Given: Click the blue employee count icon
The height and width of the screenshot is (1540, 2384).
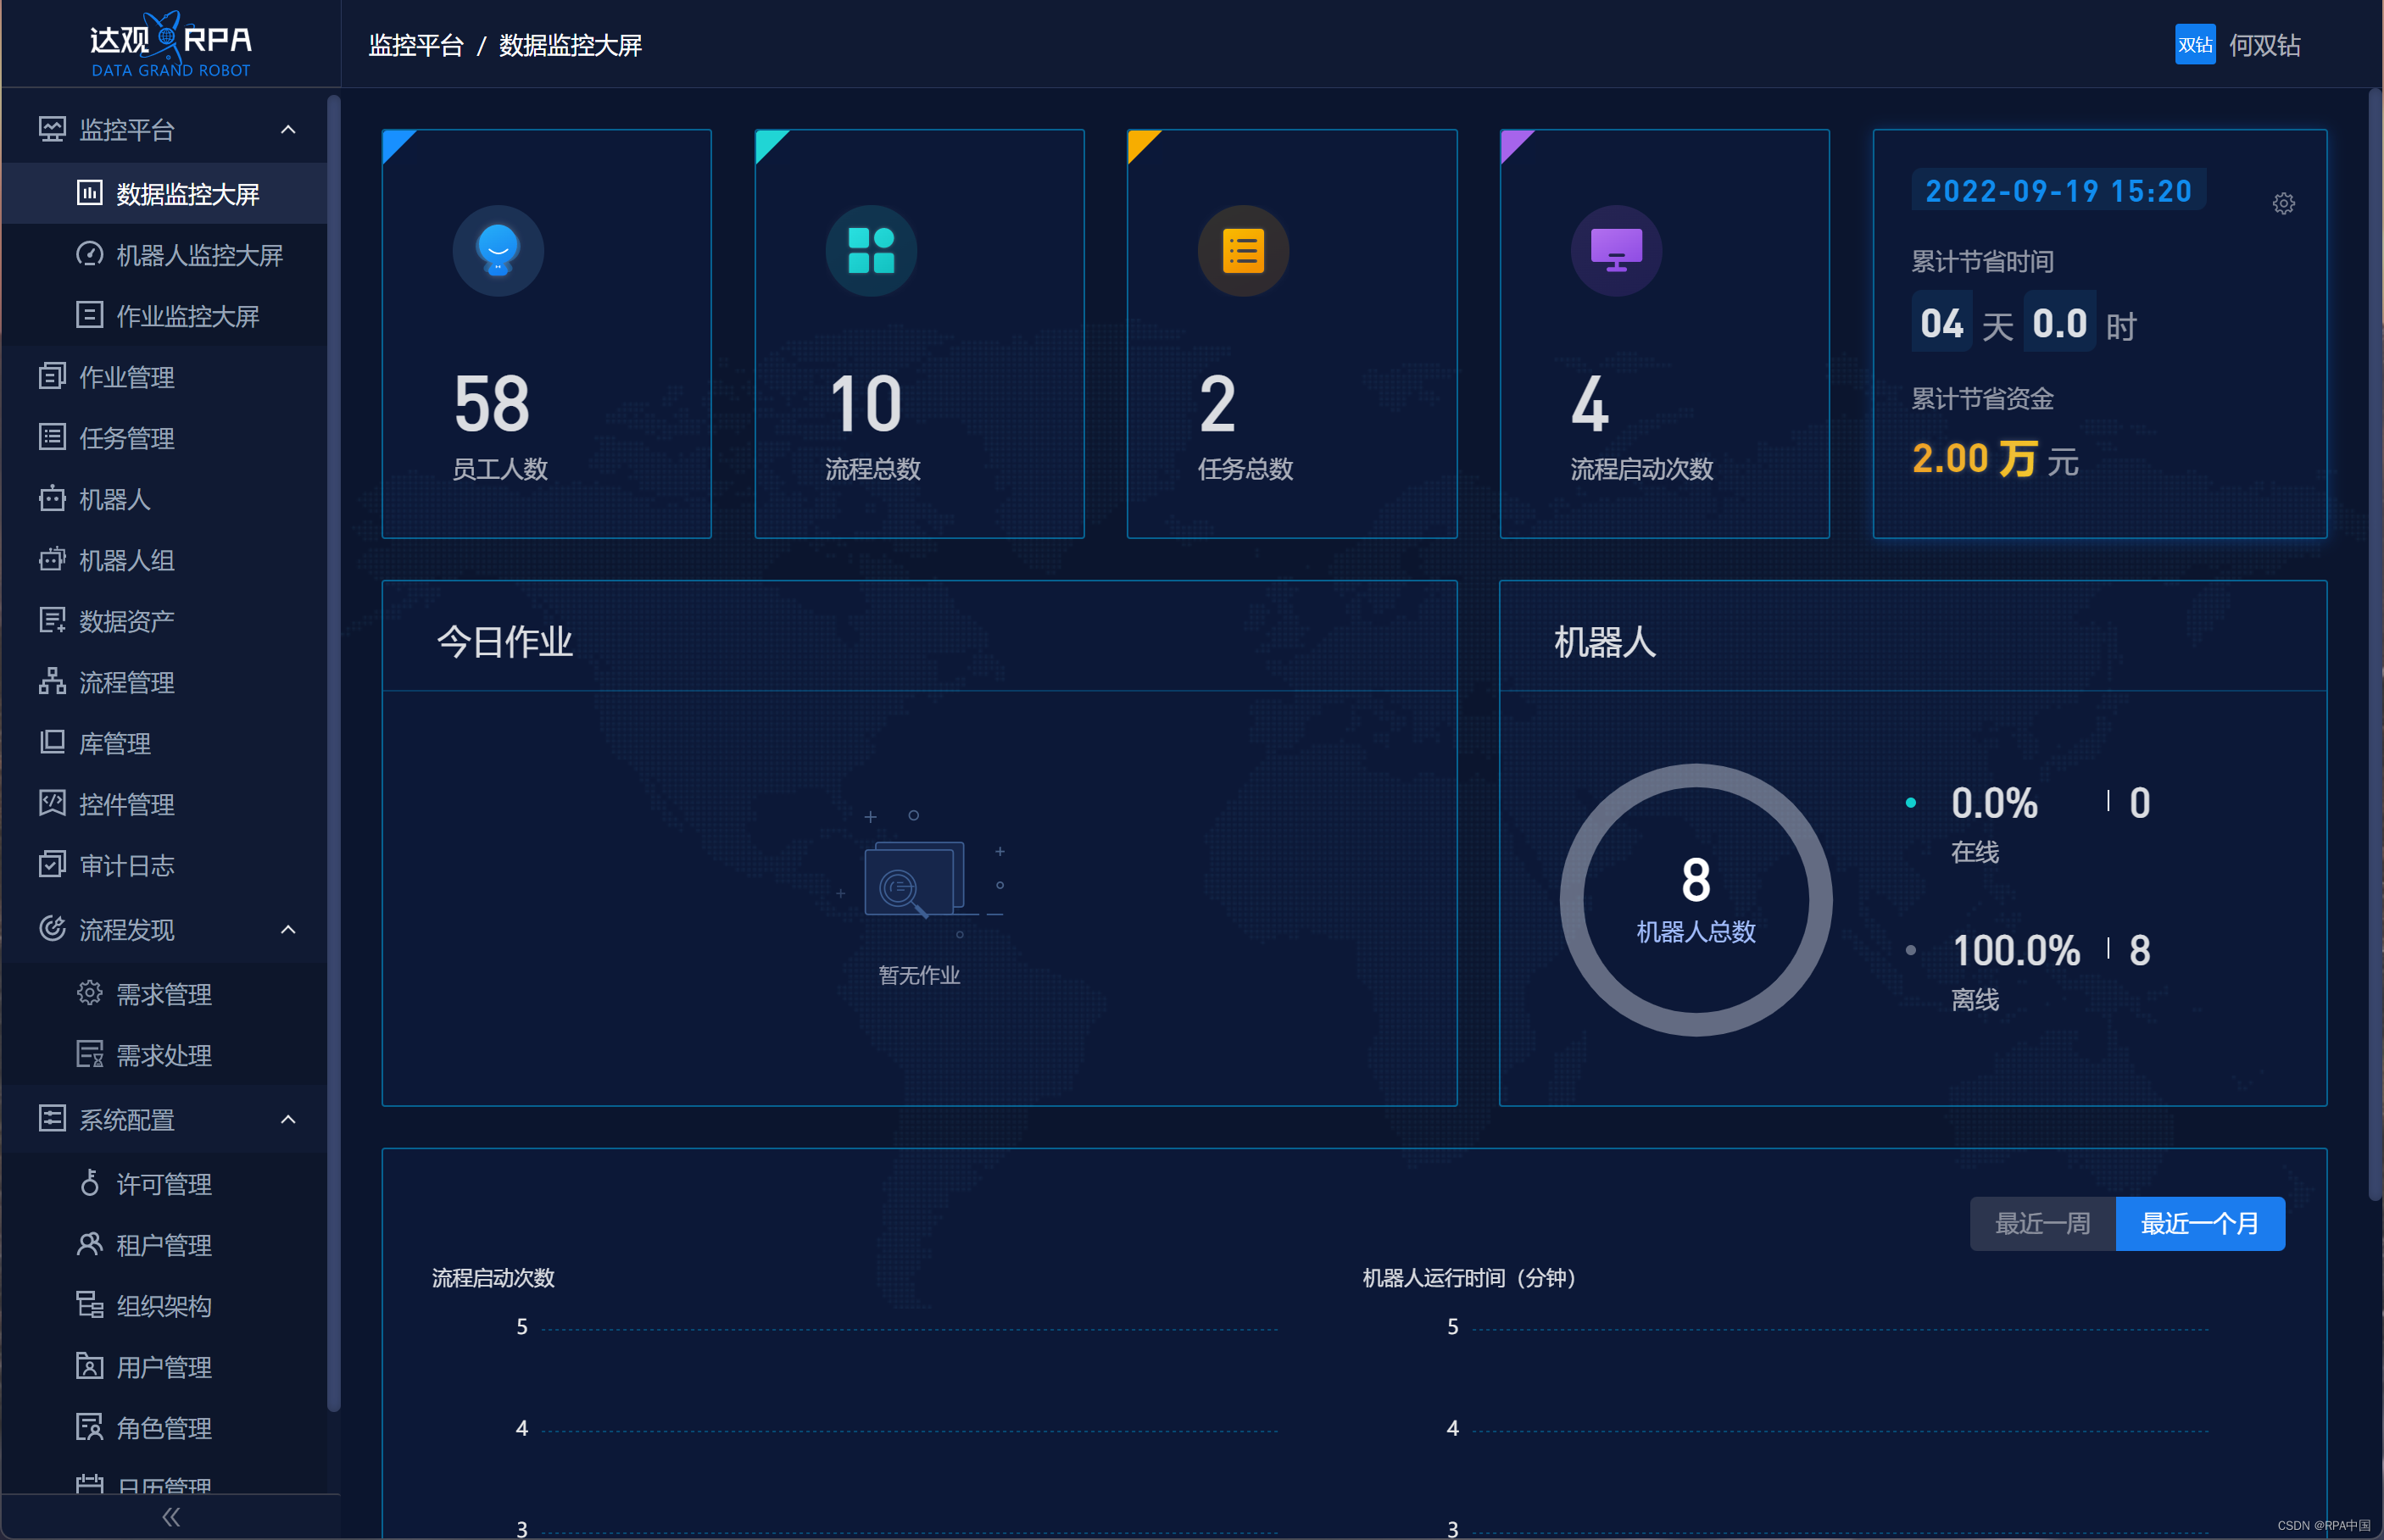Looking at the screenshot, I should (498, 250).
